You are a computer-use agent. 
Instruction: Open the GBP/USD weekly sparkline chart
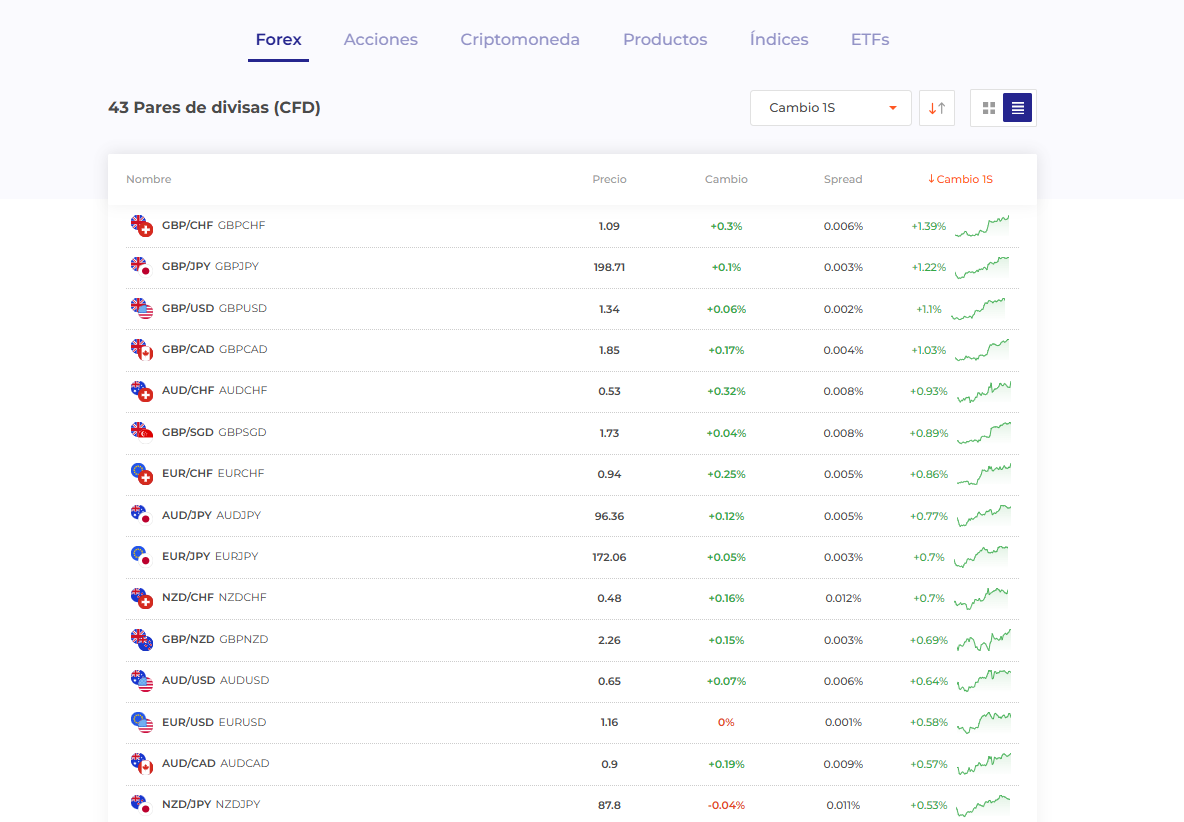point(978,309)
